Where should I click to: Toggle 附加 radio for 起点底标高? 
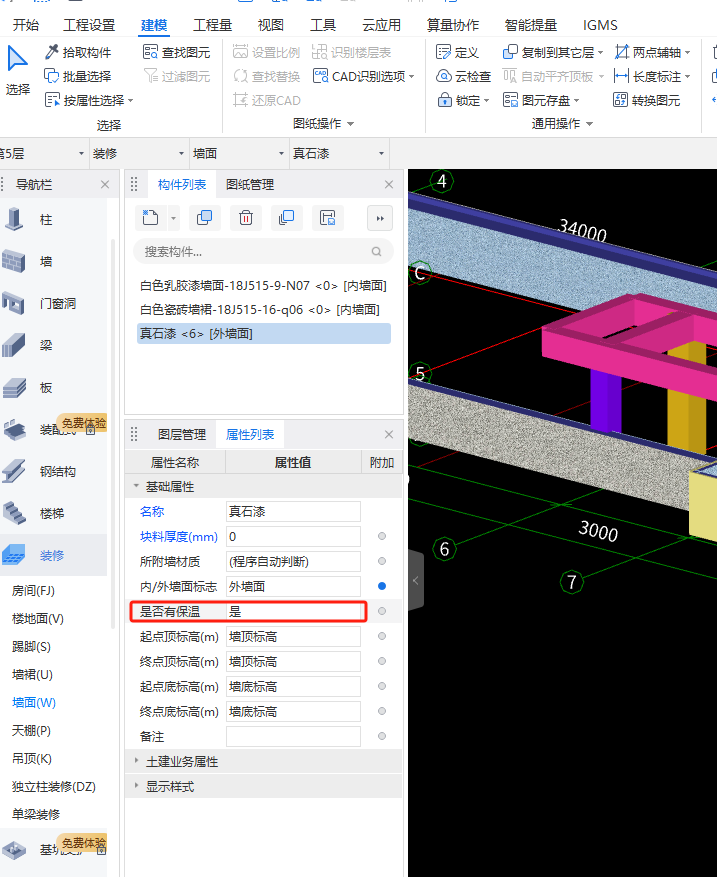(x=382, y=686)
